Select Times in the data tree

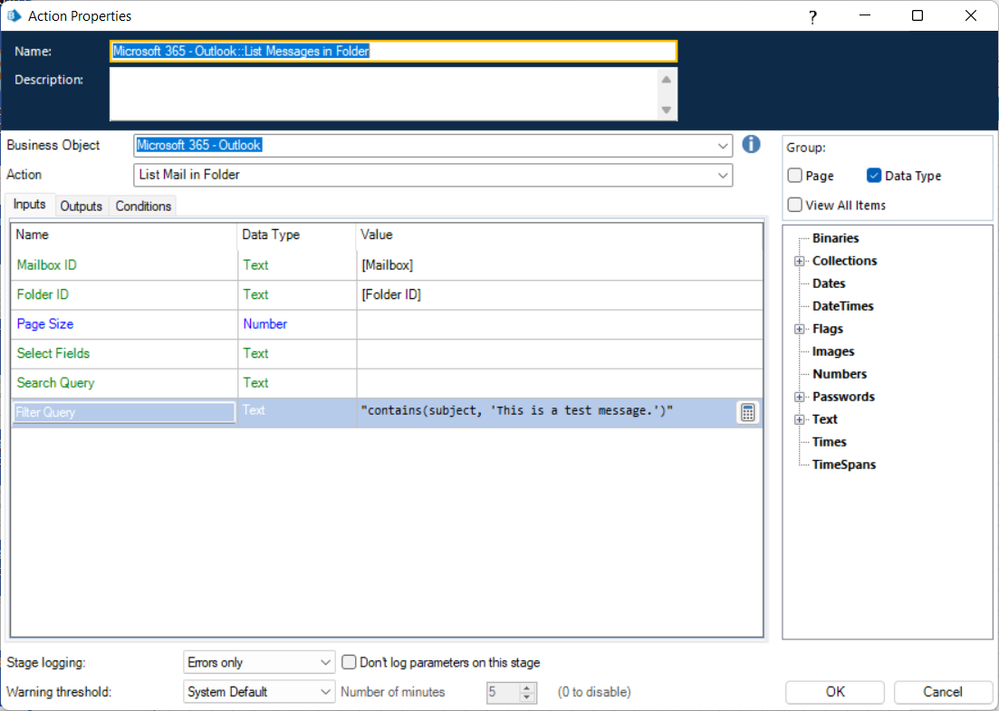(x=829, y=442)
